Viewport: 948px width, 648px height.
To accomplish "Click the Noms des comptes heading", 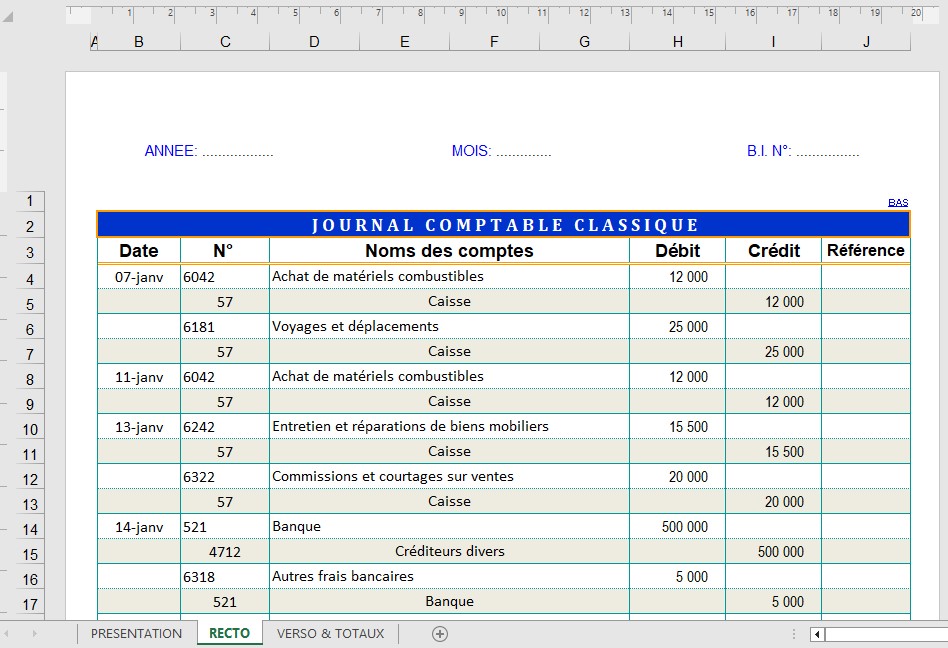I will (449, 250).
